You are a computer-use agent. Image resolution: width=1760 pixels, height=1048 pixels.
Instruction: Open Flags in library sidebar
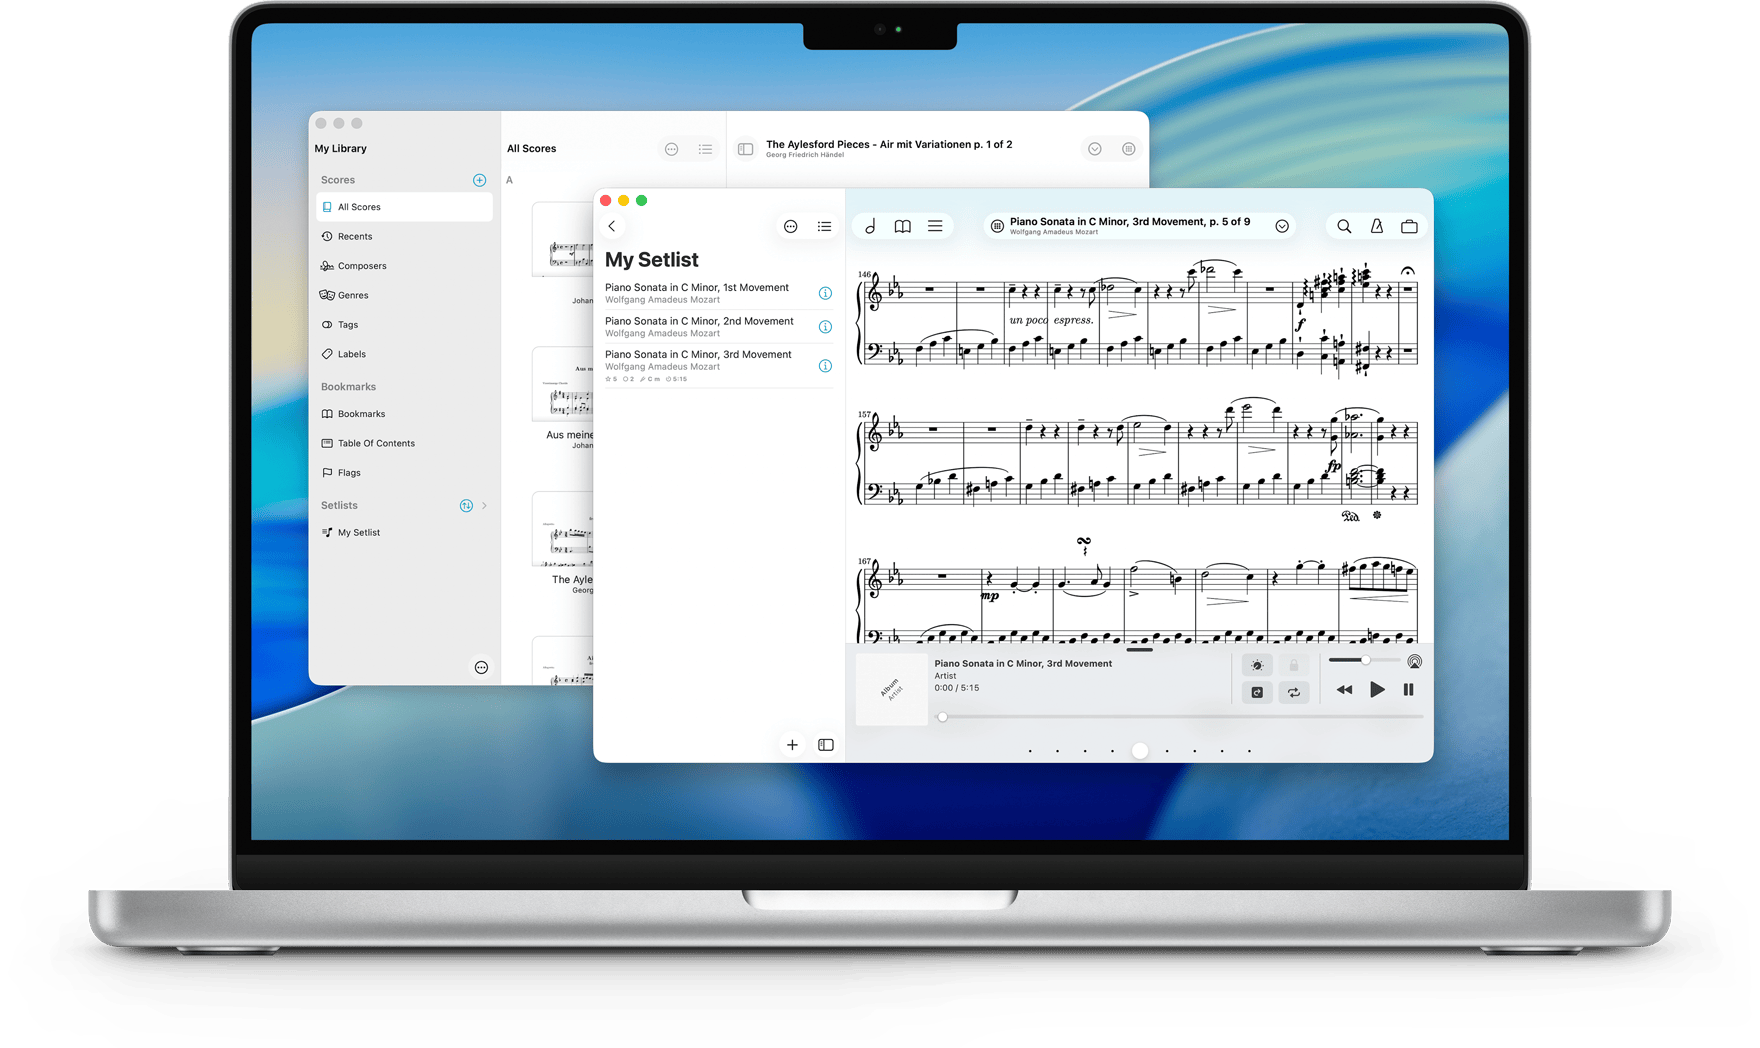[x=404, y=473]
